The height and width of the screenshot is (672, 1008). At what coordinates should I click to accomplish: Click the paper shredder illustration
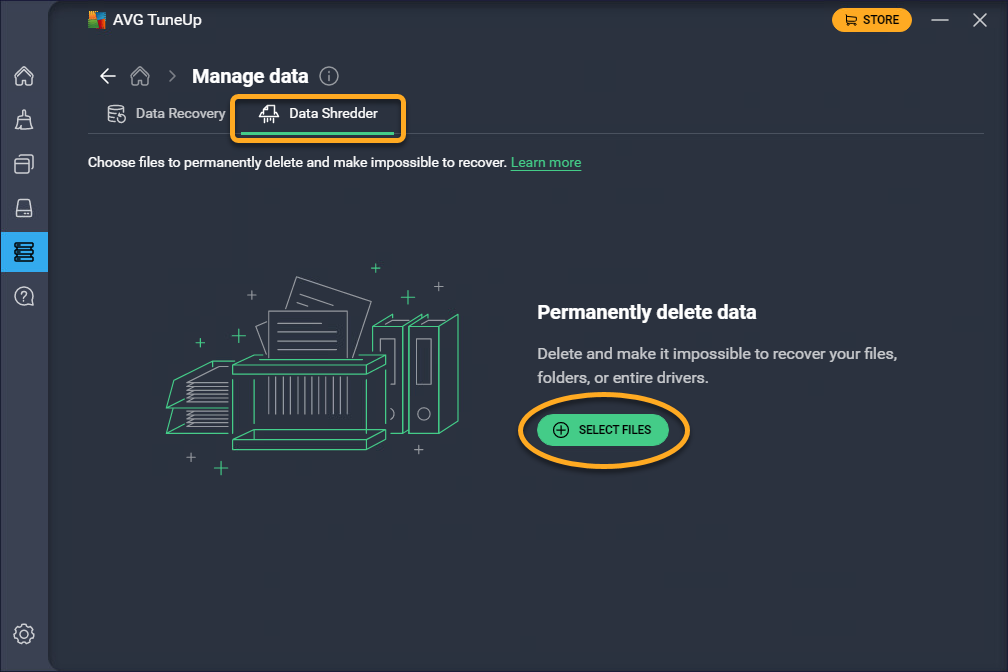310,370
